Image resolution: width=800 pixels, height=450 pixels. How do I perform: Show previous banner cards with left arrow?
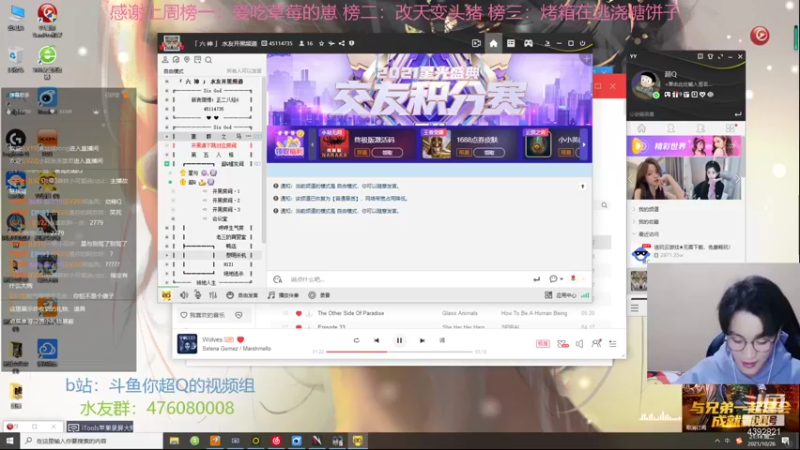(312, 145)
